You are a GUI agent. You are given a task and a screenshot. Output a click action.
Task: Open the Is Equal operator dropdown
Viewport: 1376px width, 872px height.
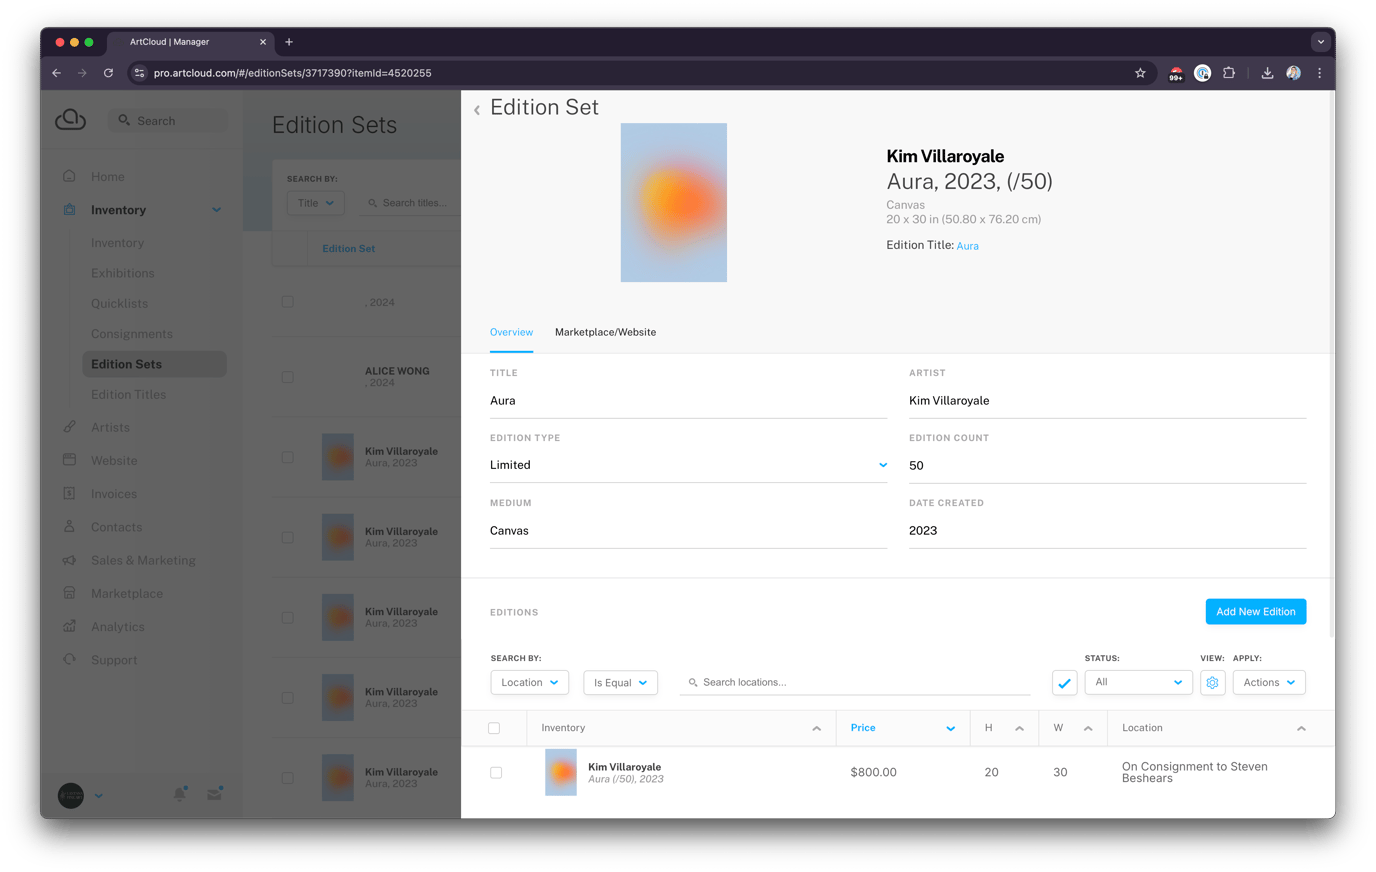click(620, 683)
